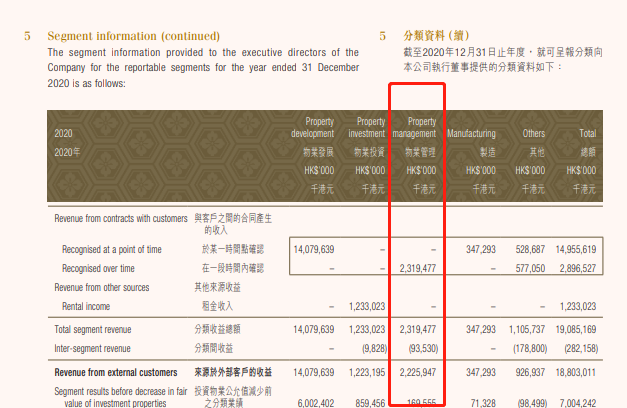Viewport: 627px width, 408px height.
Task: Click the "Inter-segment revenue" row label
Action: pyautogui.click(x=92, y=348)
